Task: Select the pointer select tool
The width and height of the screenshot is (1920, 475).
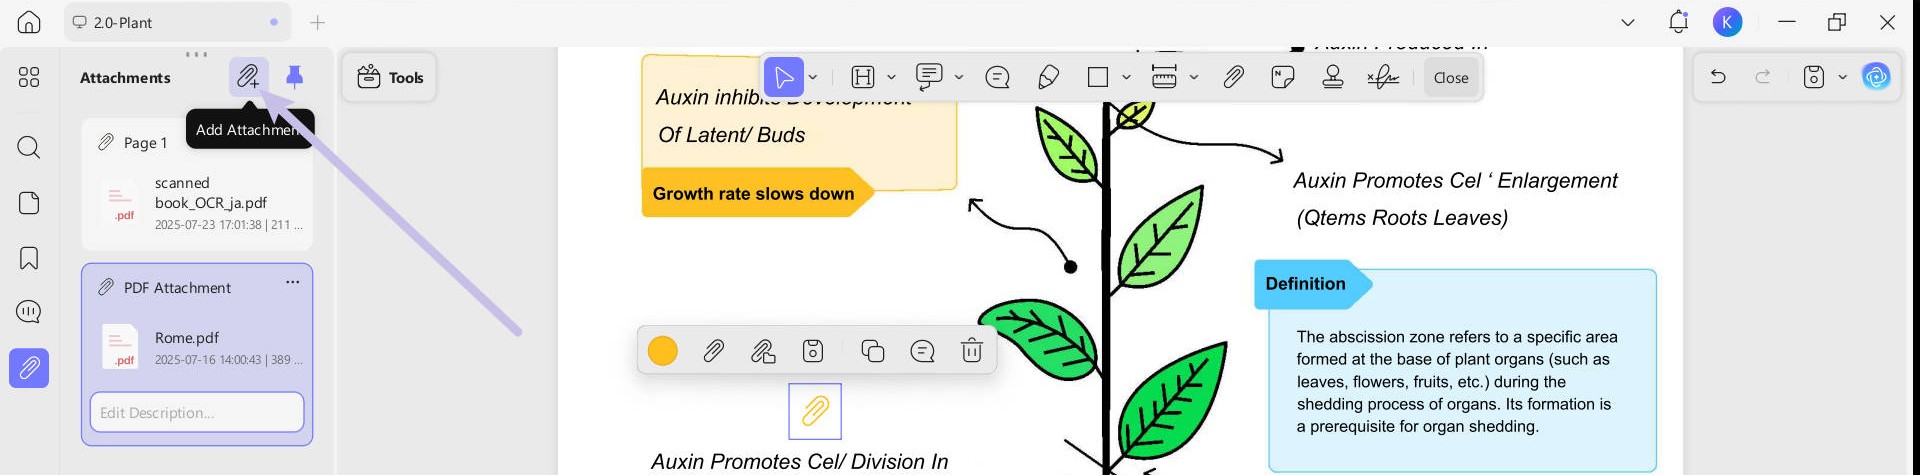Action: 784,77
